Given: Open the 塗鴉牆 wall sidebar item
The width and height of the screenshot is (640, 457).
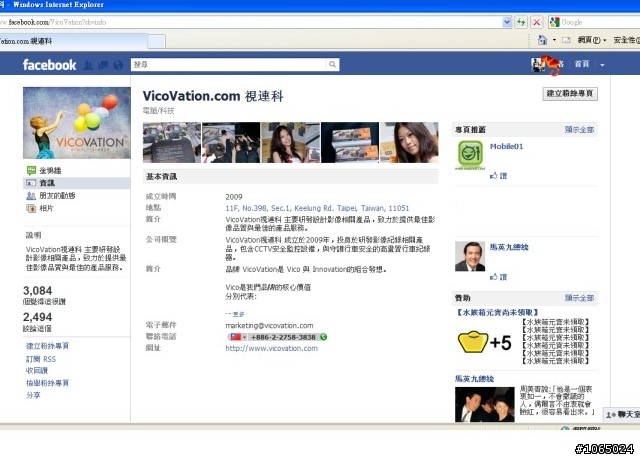Looking at the screenshot, I should 50,171.
